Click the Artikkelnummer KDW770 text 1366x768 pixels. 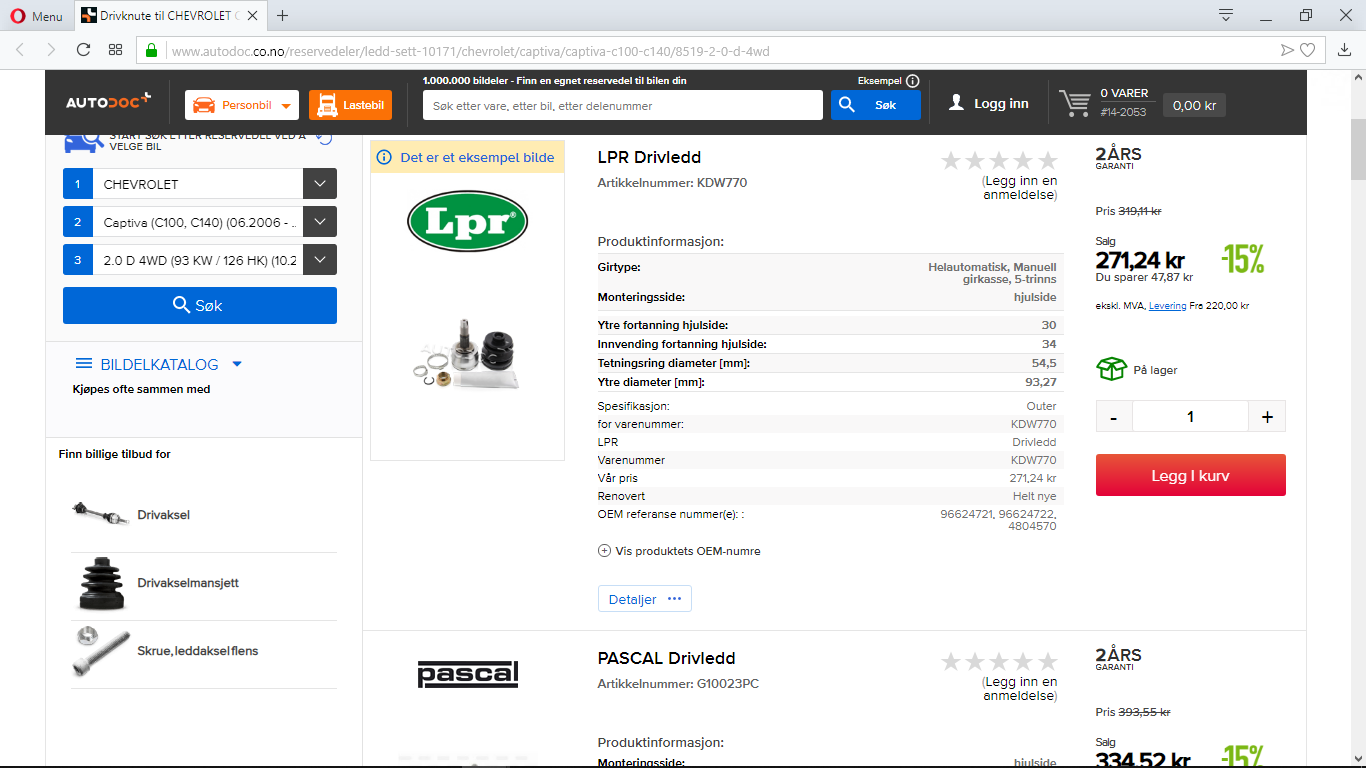pos(672,183)
